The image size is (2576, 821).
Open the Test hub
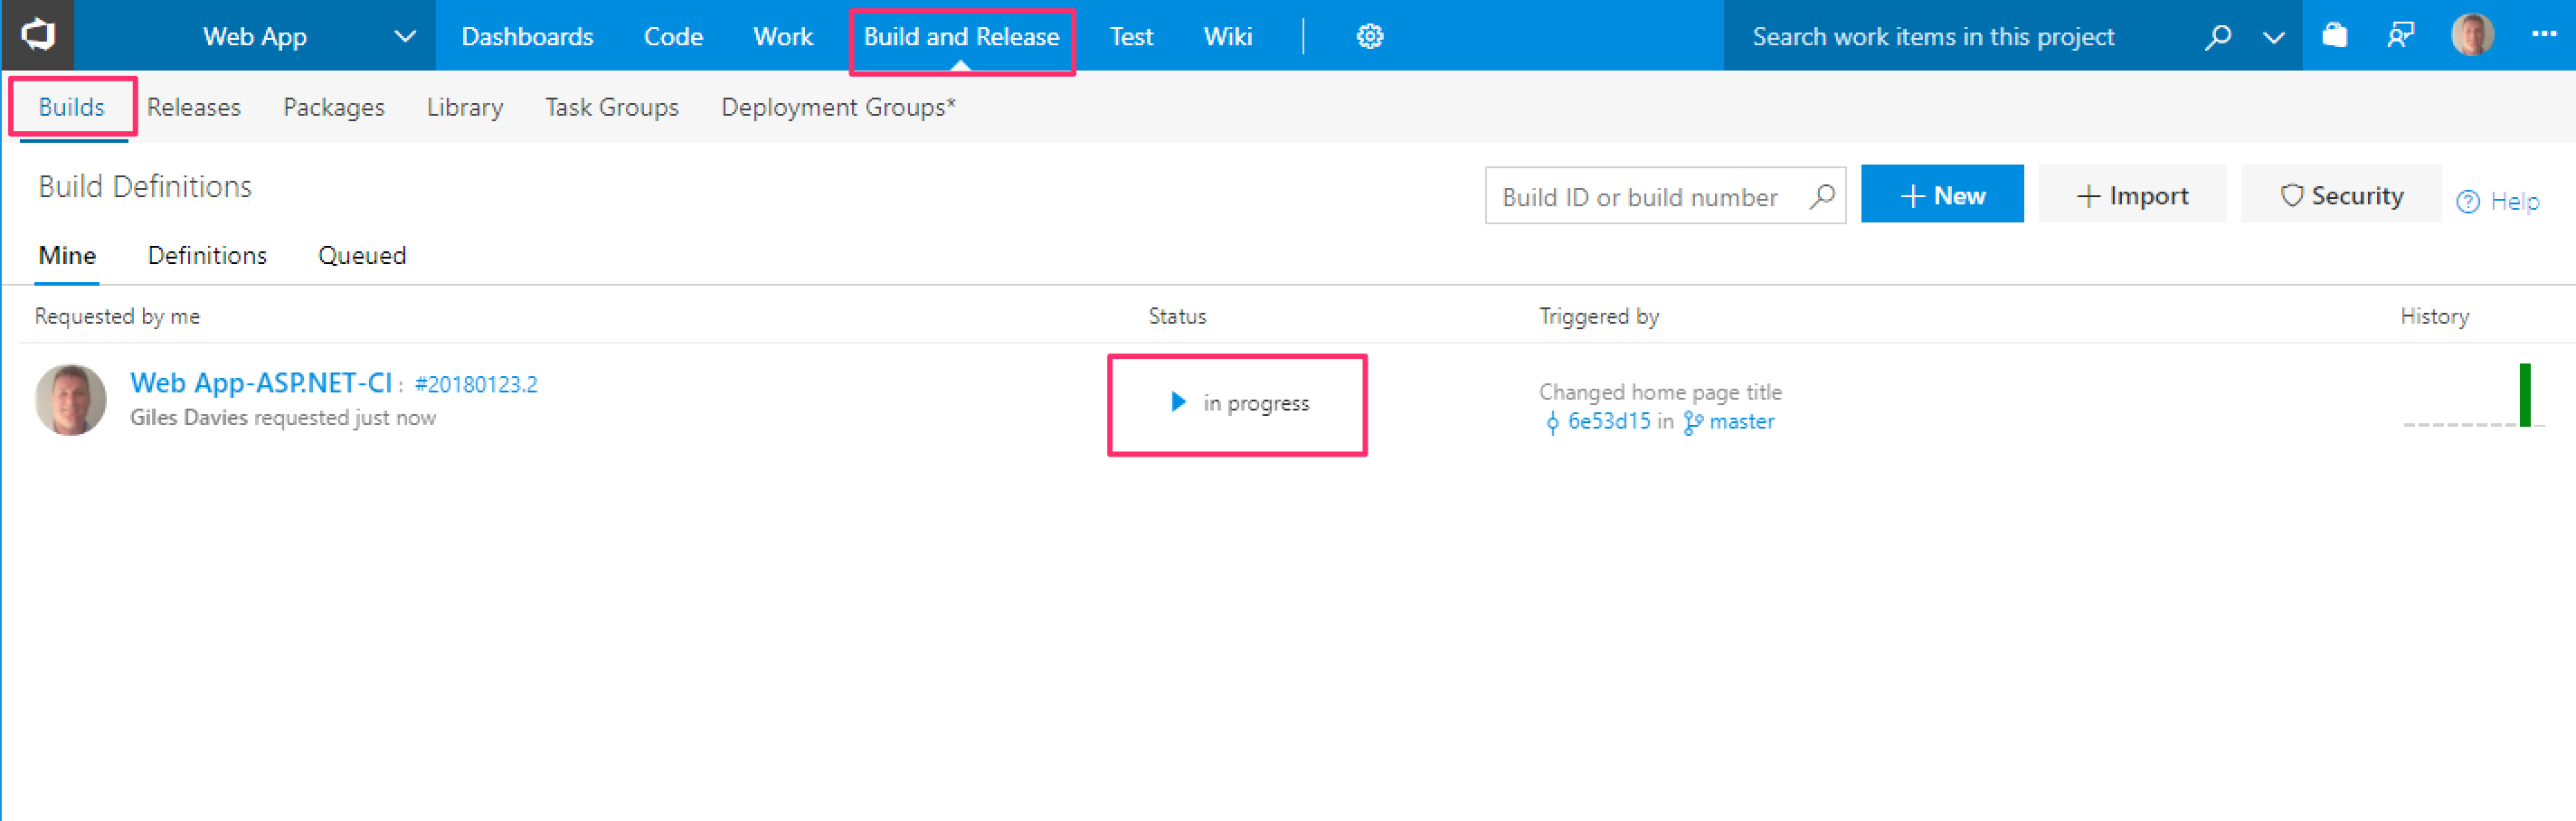(1131, 37)
